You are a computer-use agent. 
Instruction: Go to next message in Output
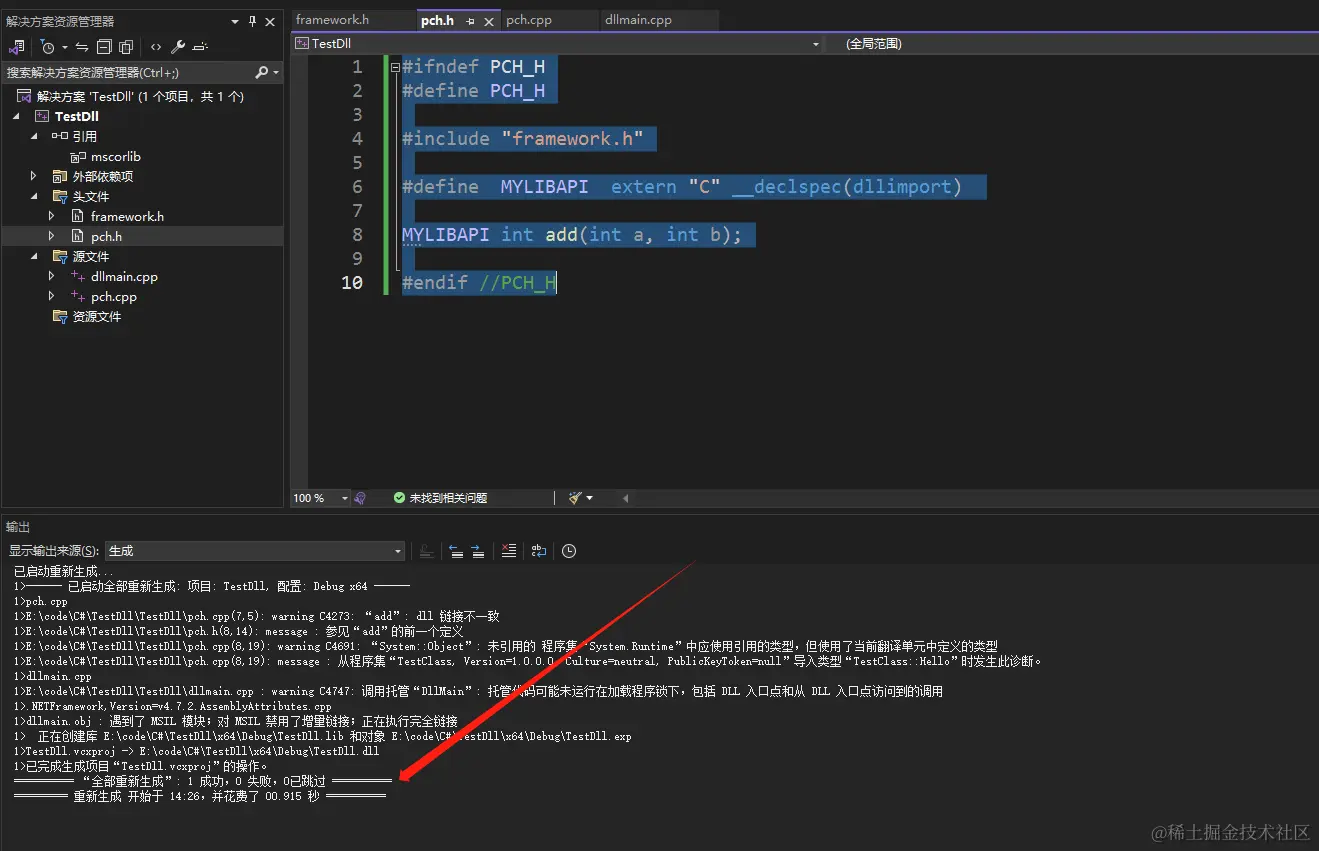tap(478, 551)
